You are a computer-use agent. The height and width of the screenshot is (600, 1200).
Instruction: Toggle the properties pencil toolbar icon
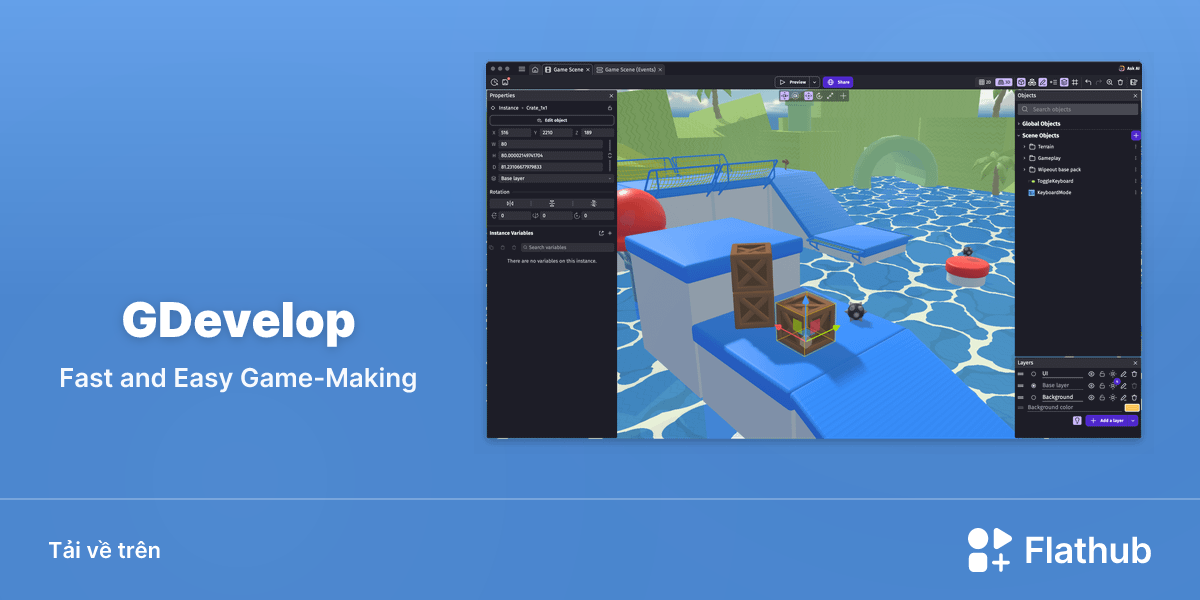[x=1043, y=82]
